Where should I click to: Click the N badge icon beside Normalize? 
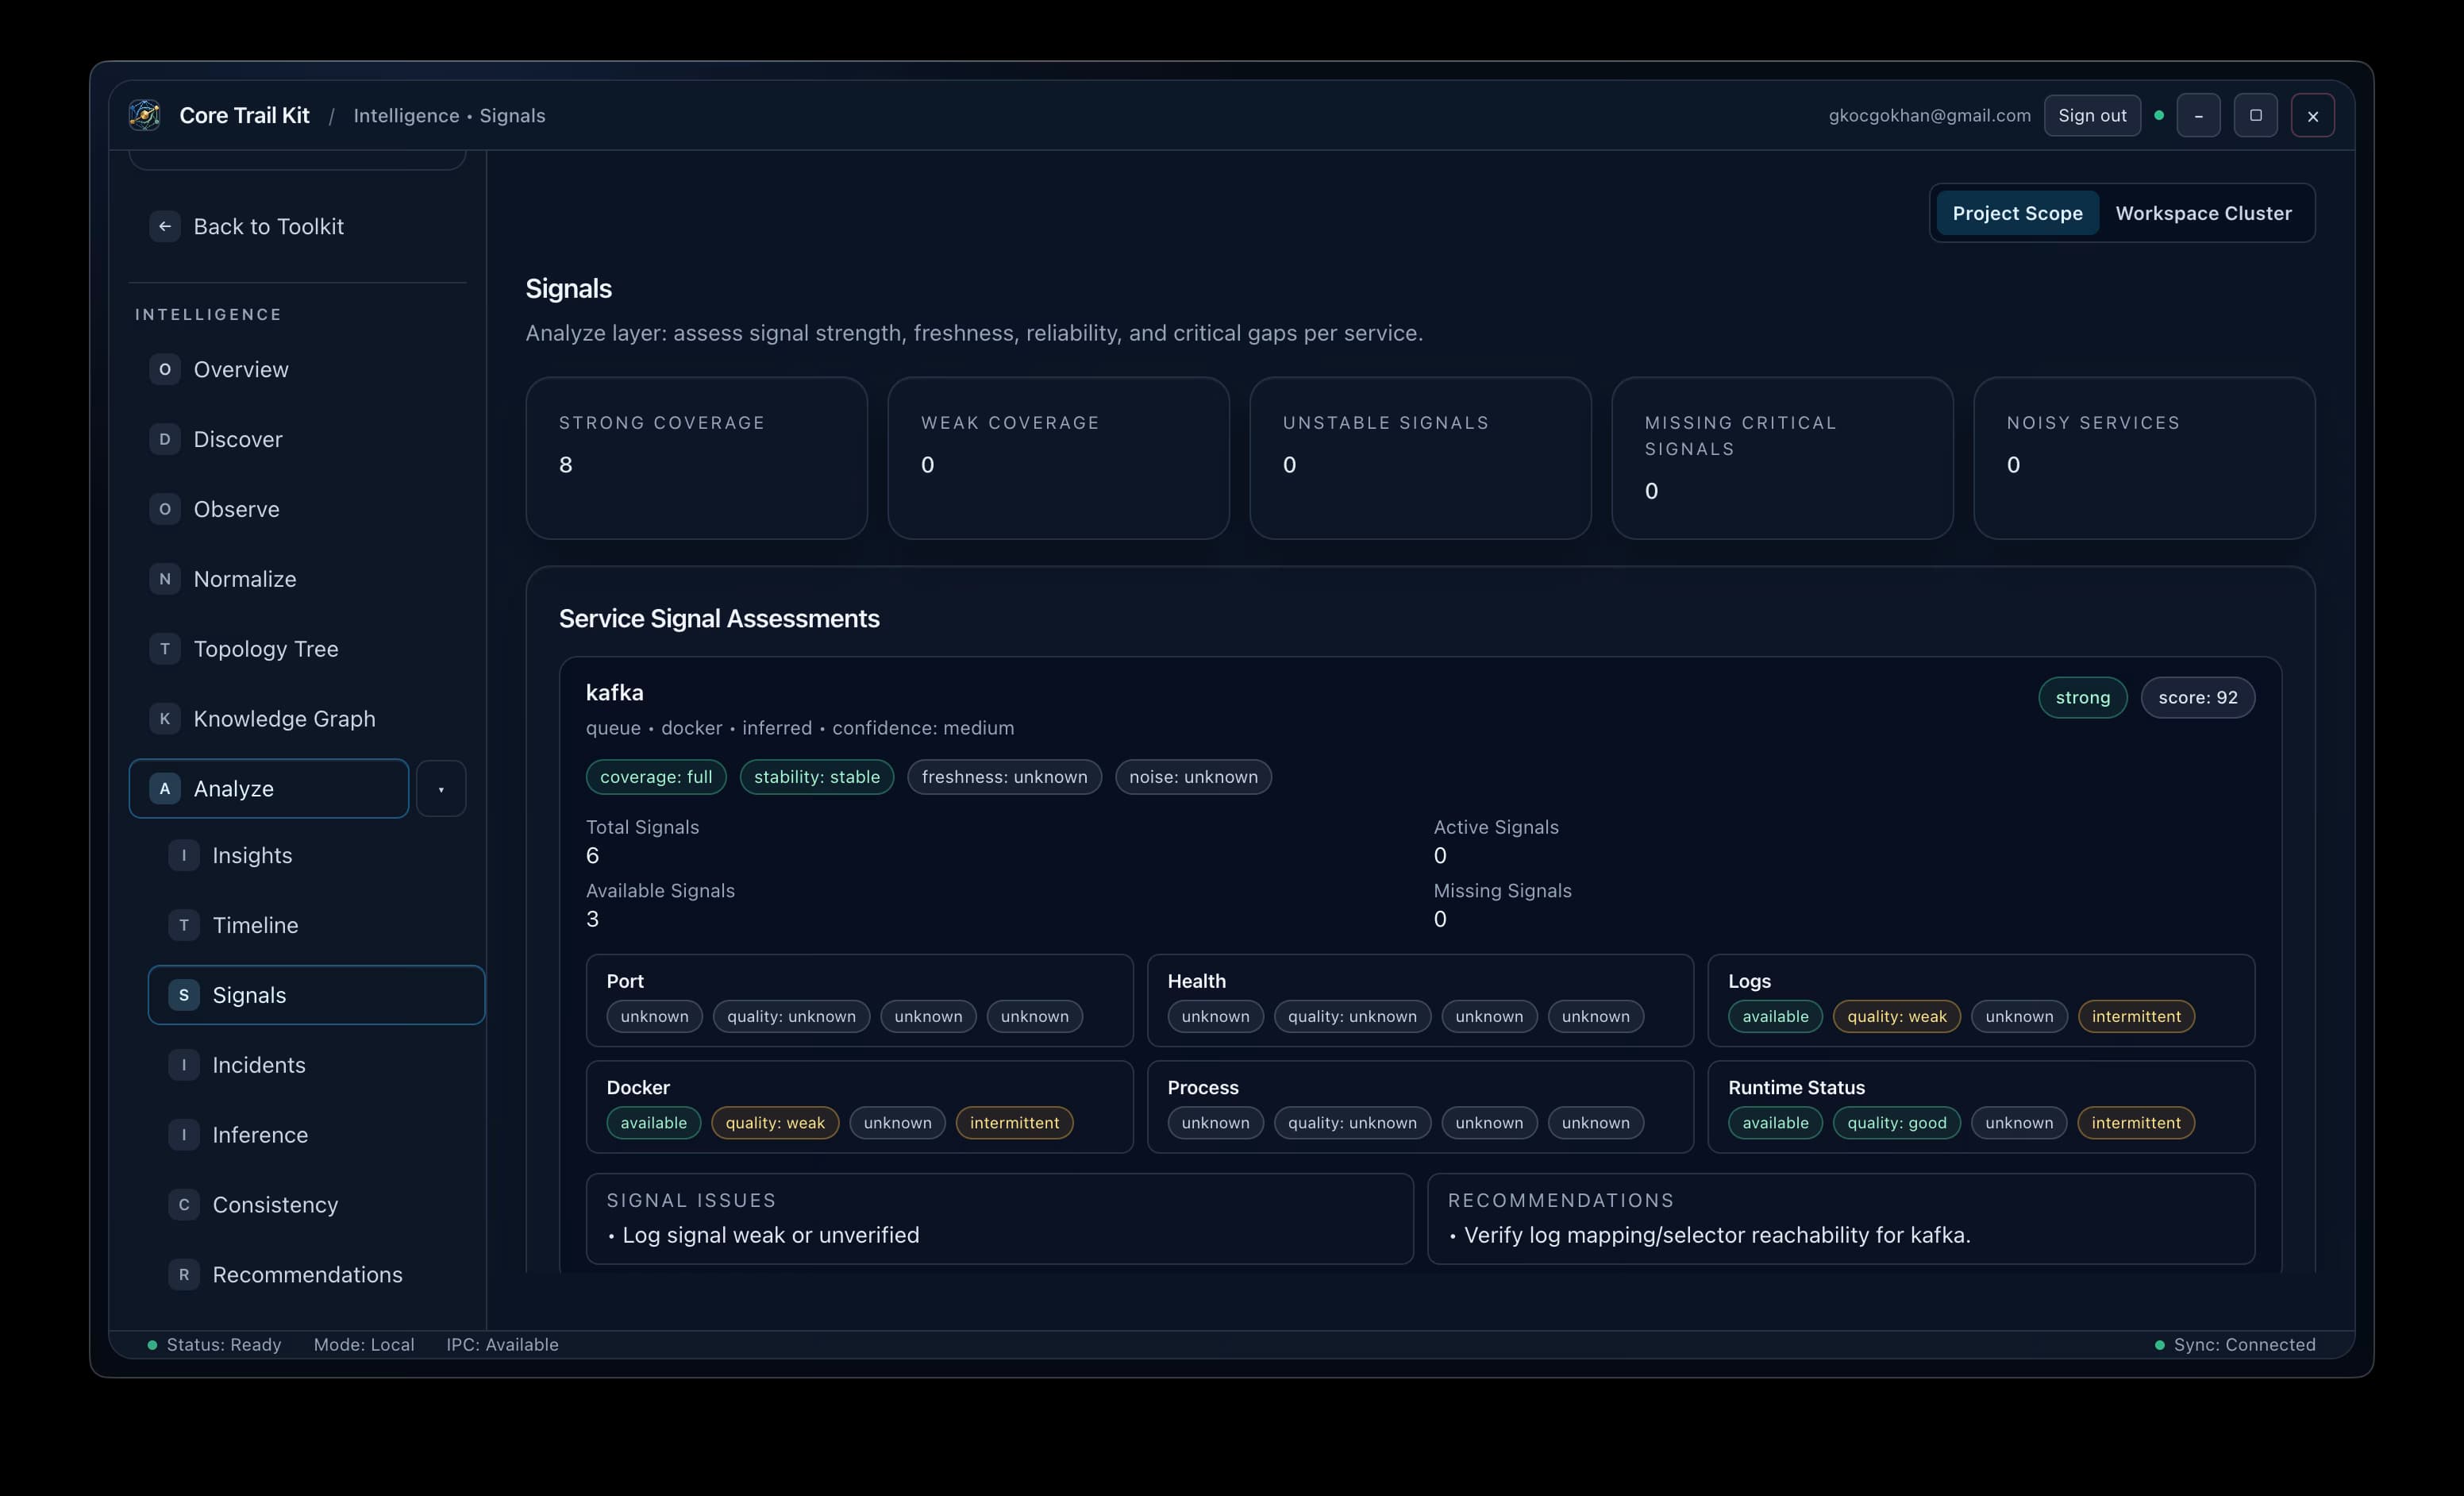pyautogui.click(x=165, y=579)
